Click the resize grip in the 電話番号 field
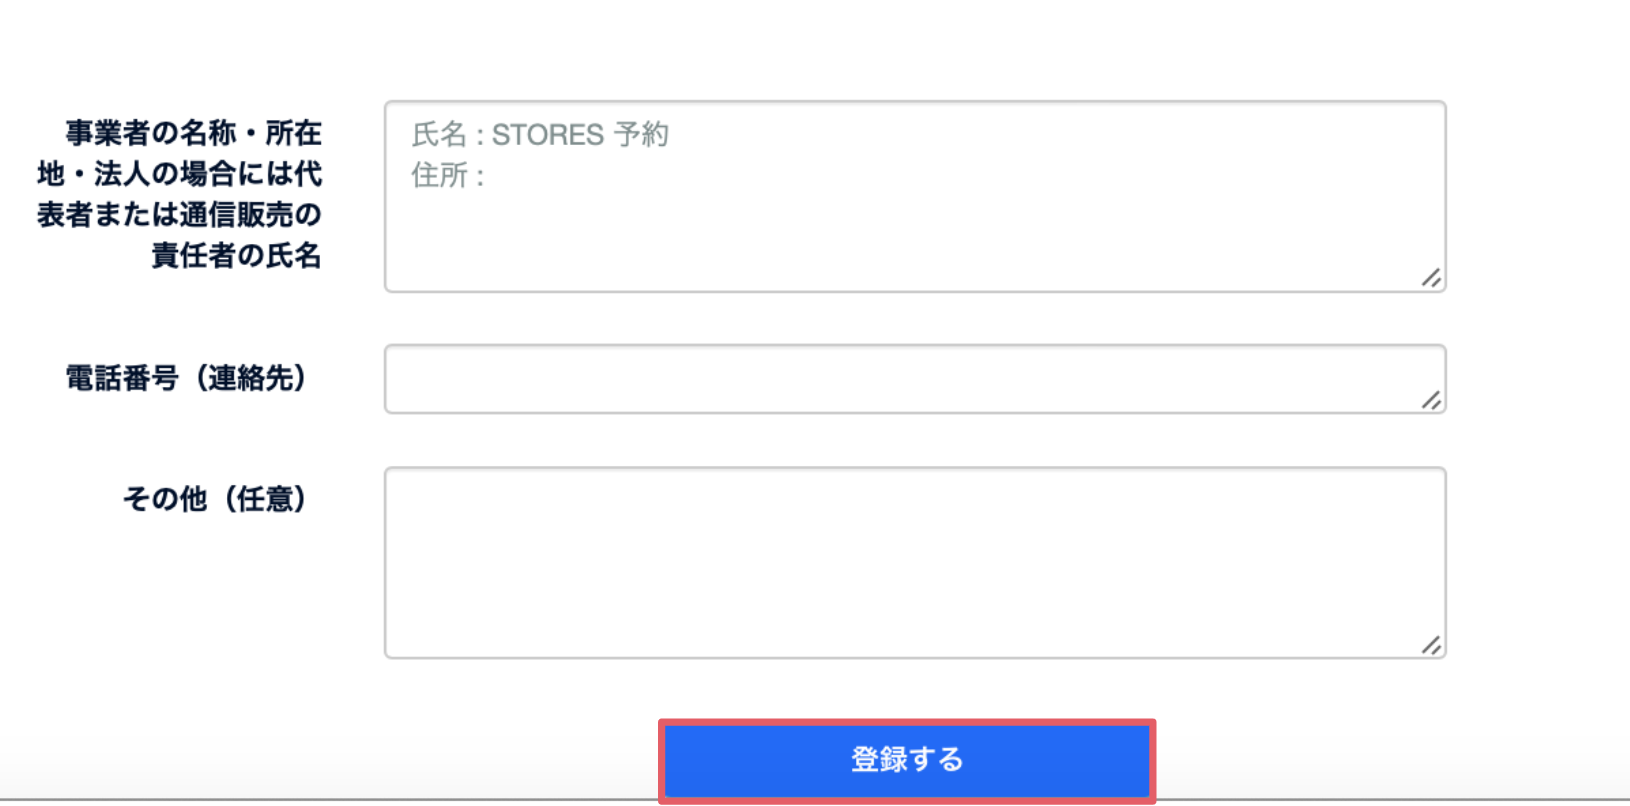The image size is (1630, 806). click(1431, 400)
